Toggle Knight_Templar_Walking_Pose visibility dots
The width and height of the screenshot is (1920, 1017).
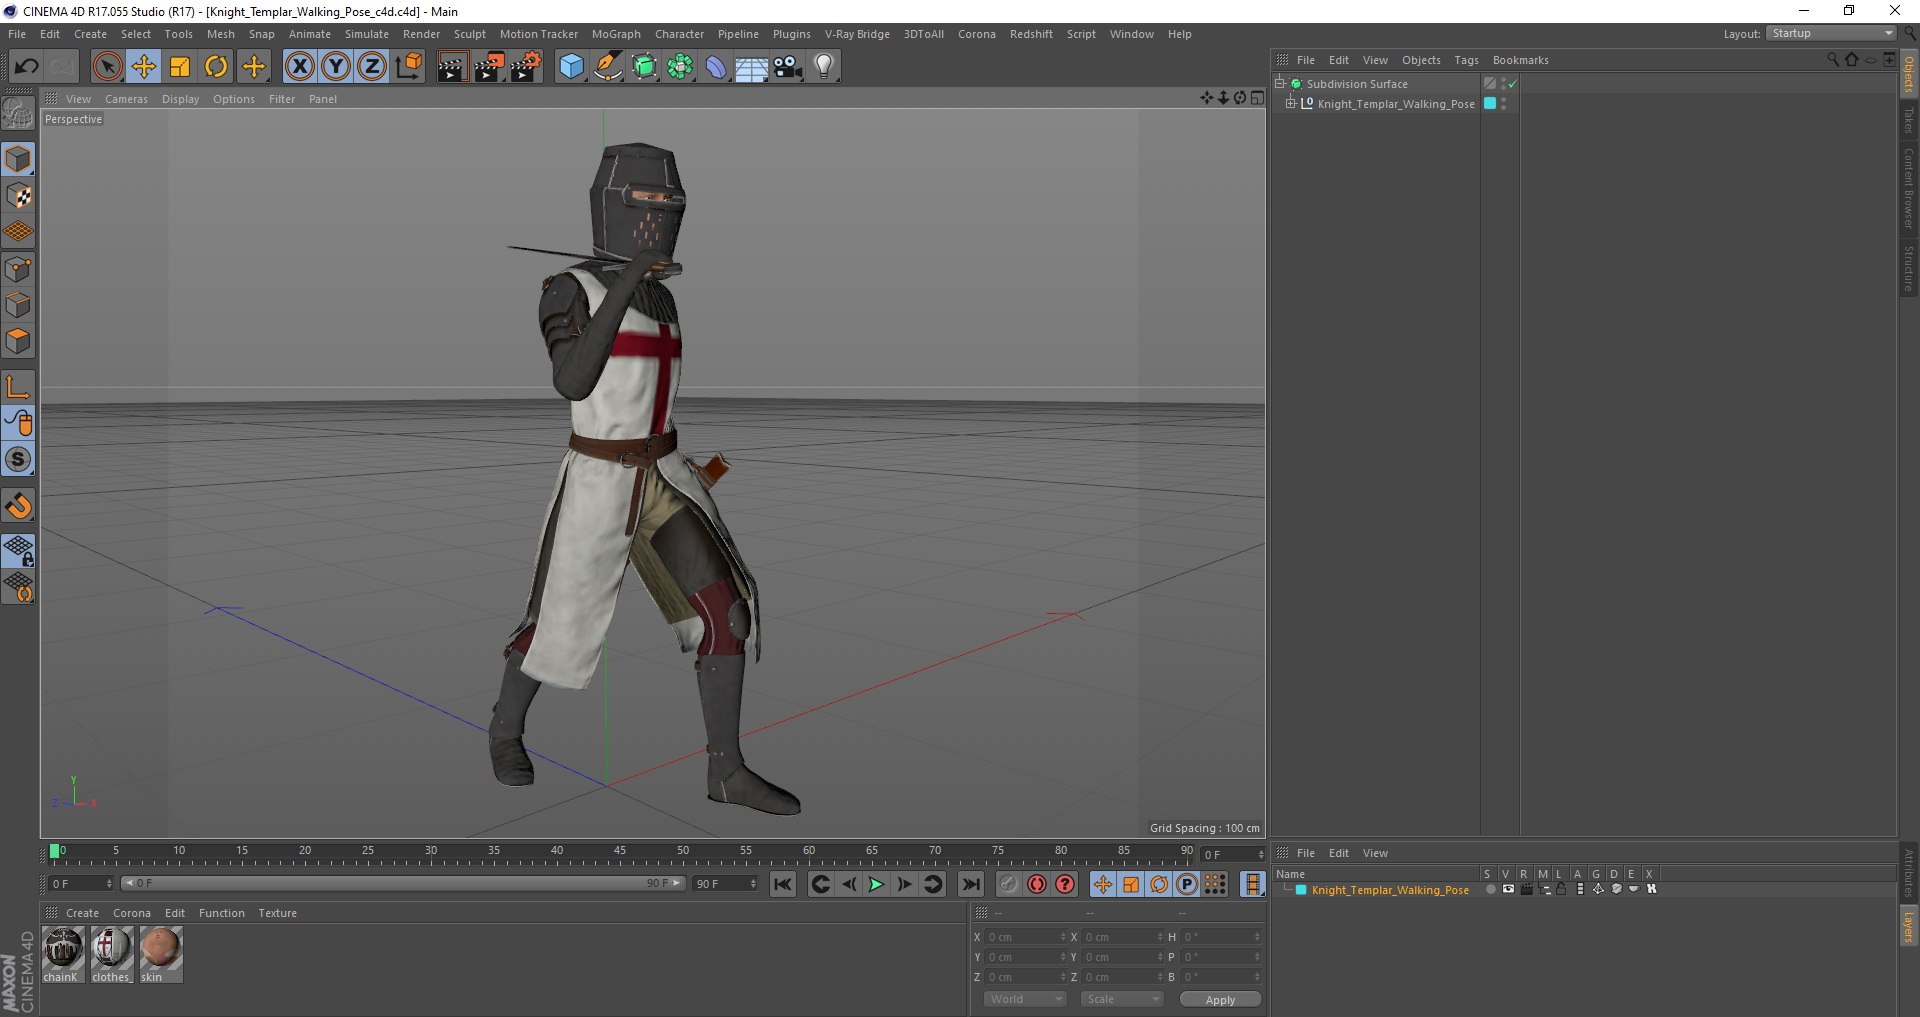click(1503, 103)
